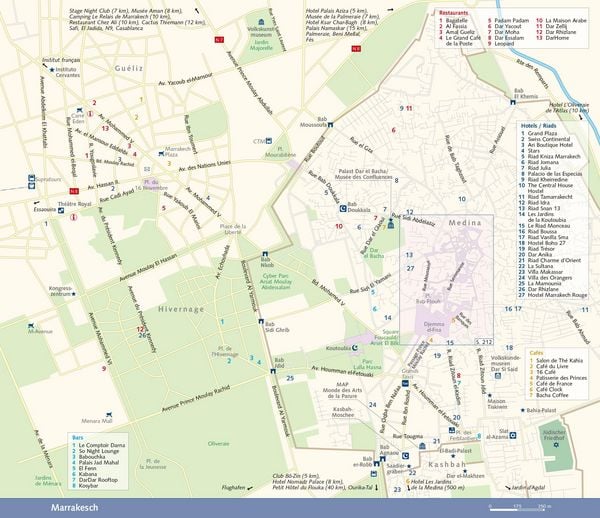Click the Bab er-Robb gate icon
This screenshot has width=600, height=518.
coord(377,464)
